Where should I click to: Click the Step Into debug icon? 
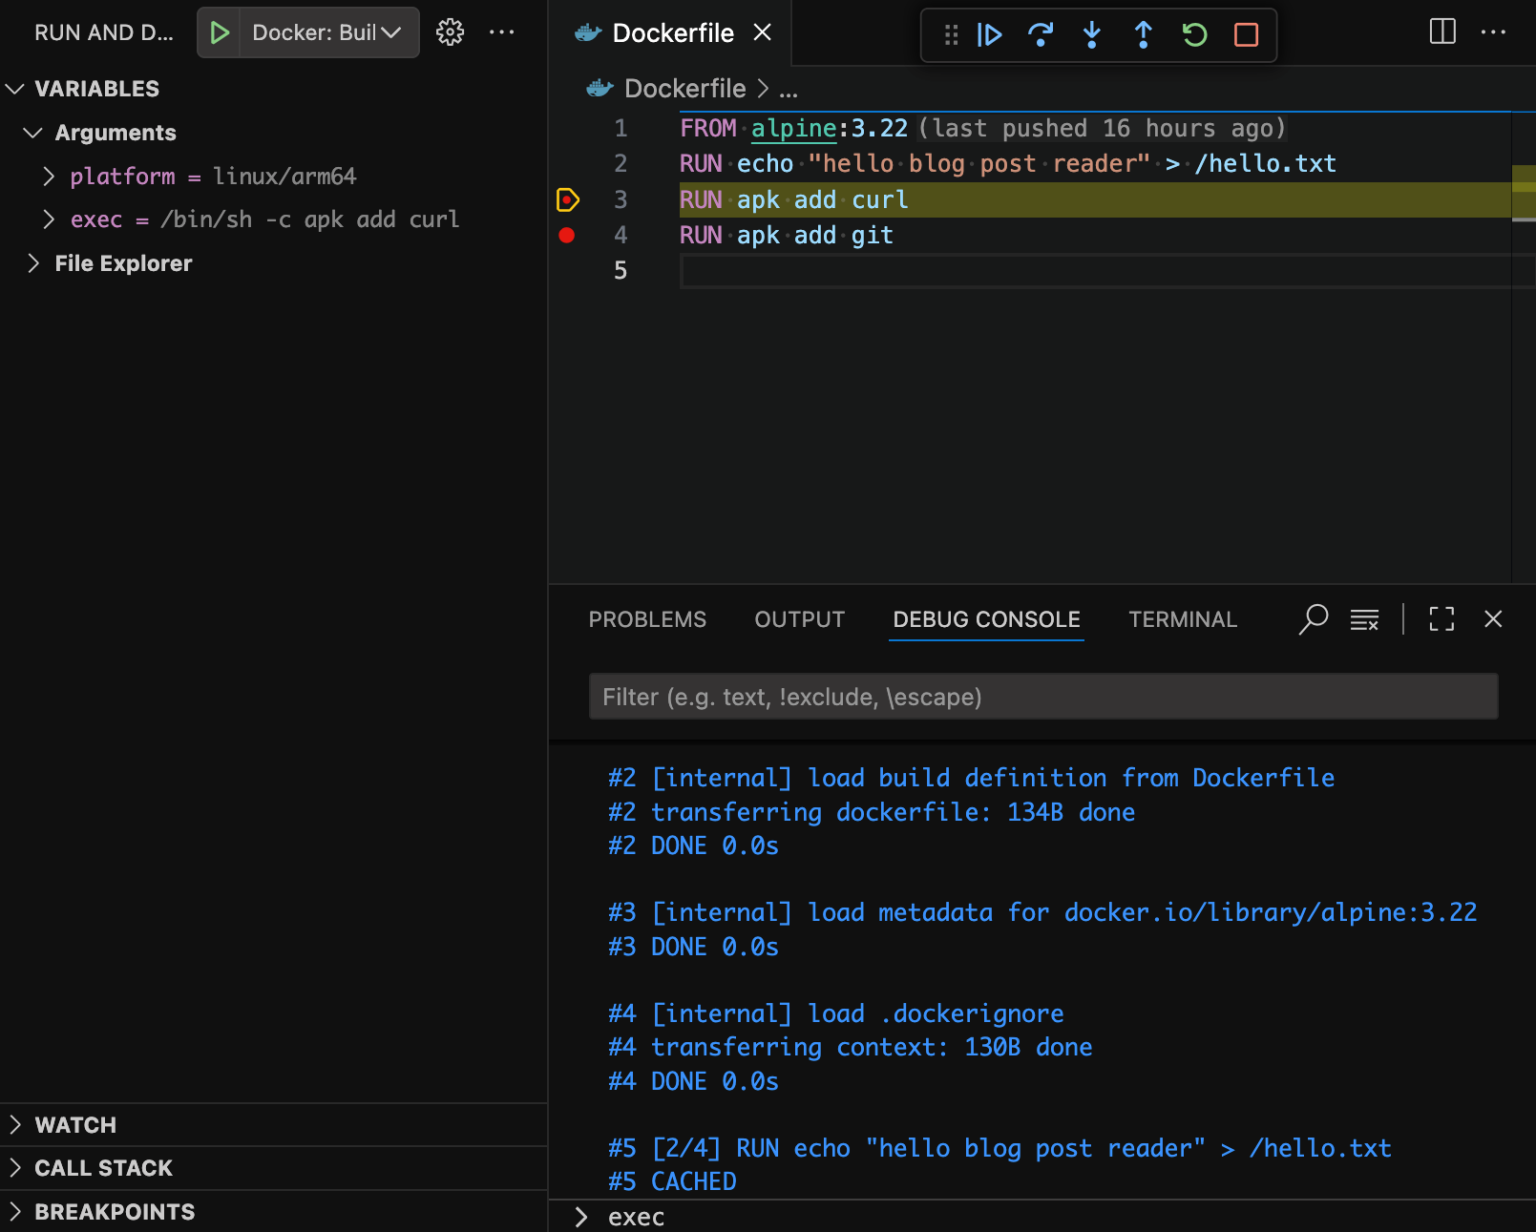tap(1091, 34)
